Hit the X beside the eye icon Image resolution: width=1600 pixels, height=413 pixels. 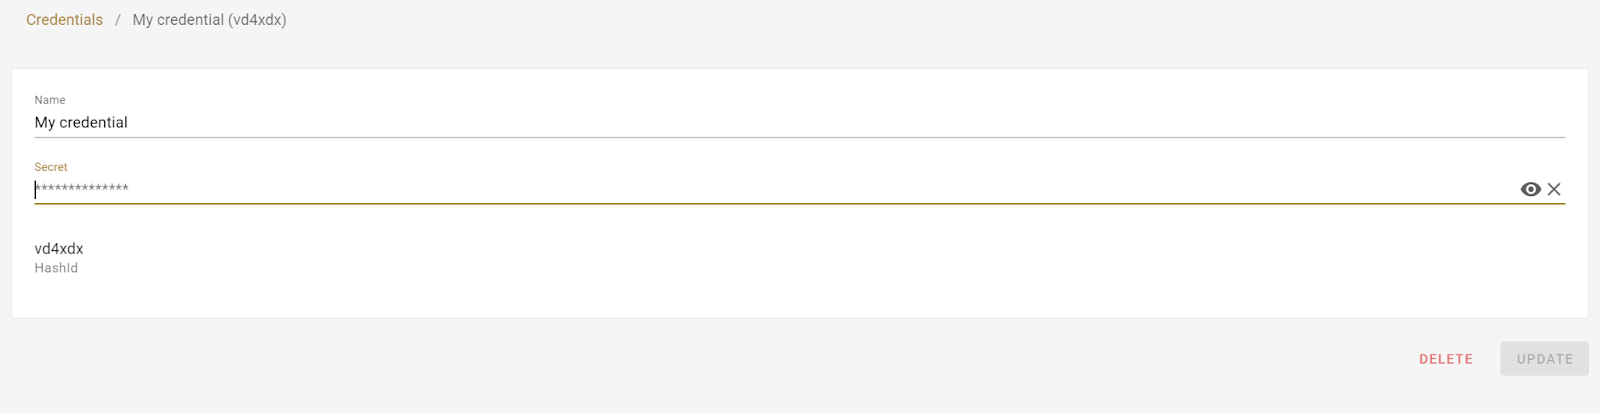point(1554,189)
